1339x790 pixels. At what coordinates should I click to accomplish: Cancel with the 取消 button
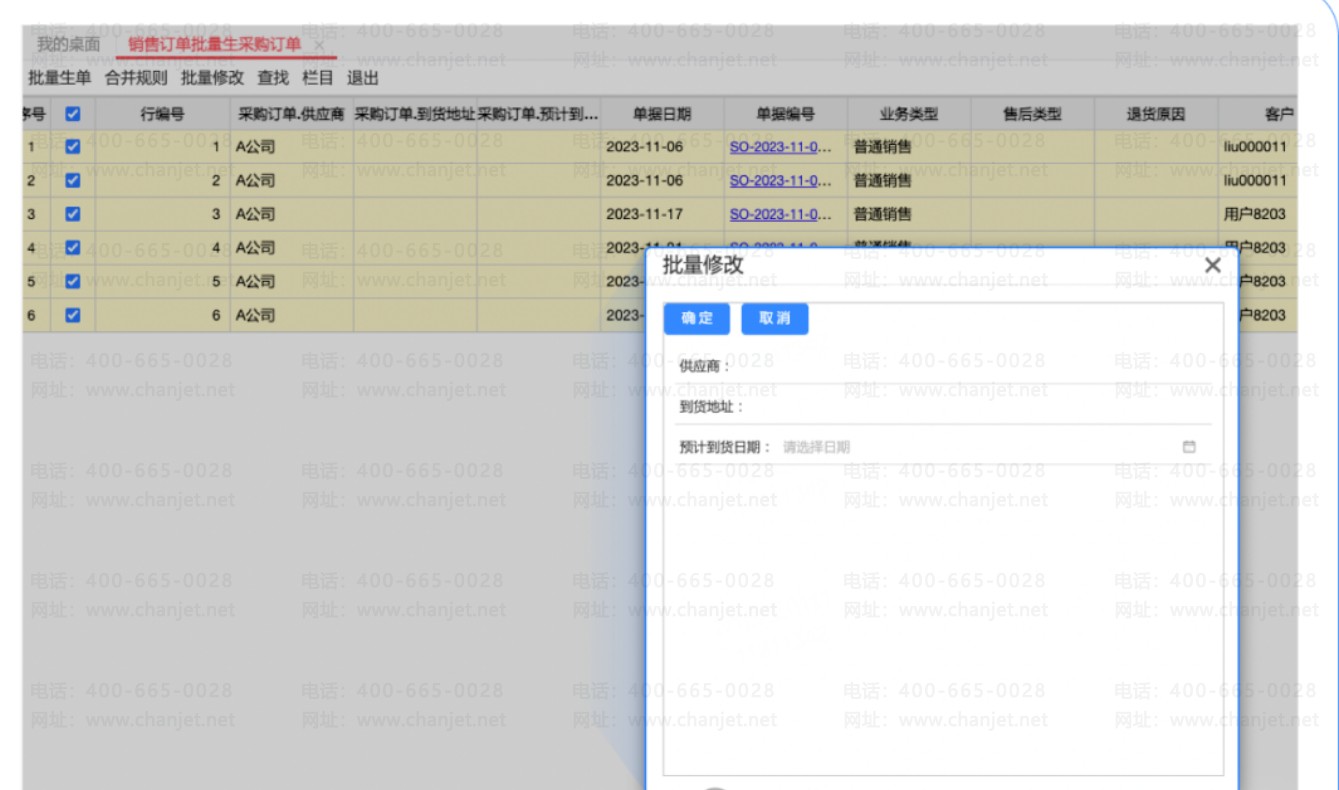click(775, 318)
